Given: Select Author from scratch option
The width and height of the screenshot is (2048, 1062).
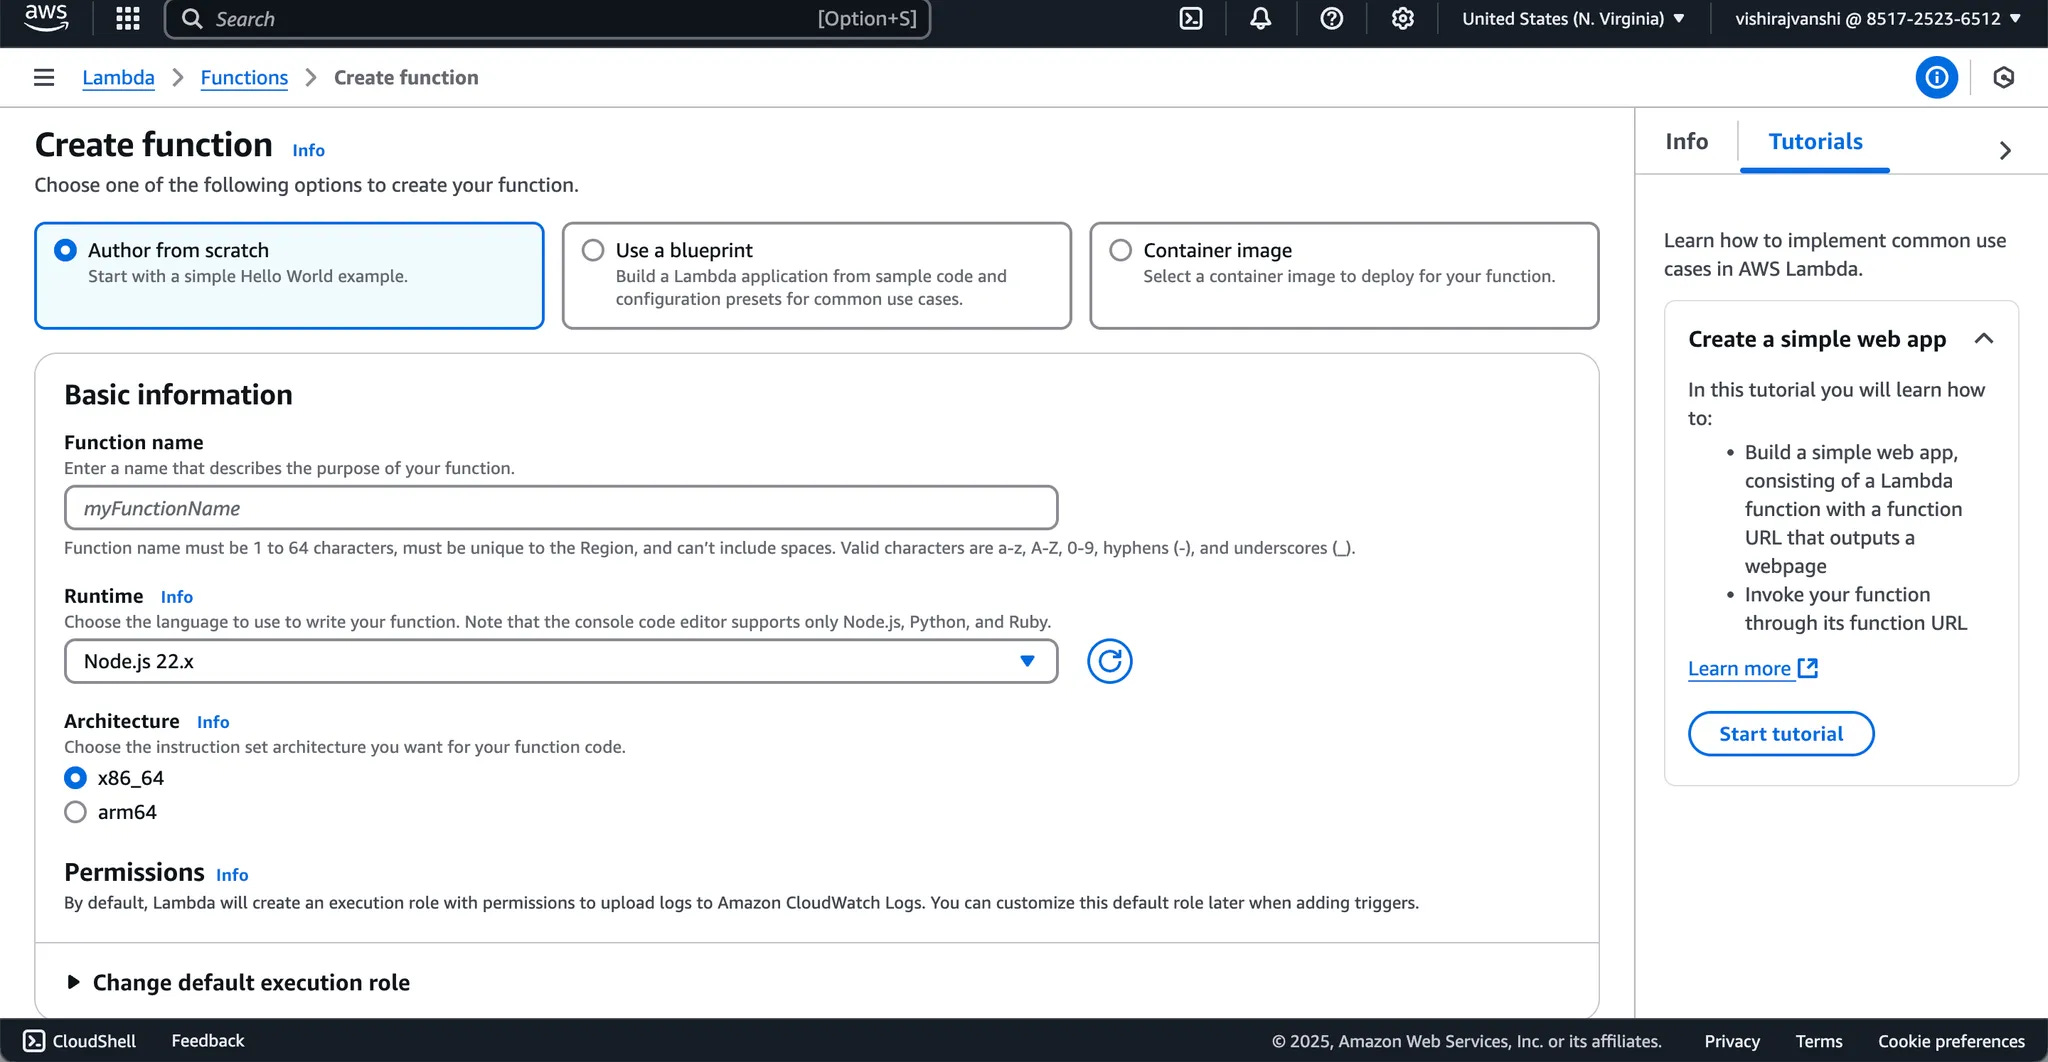Looking at the screenshot, I should click(289, 275).
